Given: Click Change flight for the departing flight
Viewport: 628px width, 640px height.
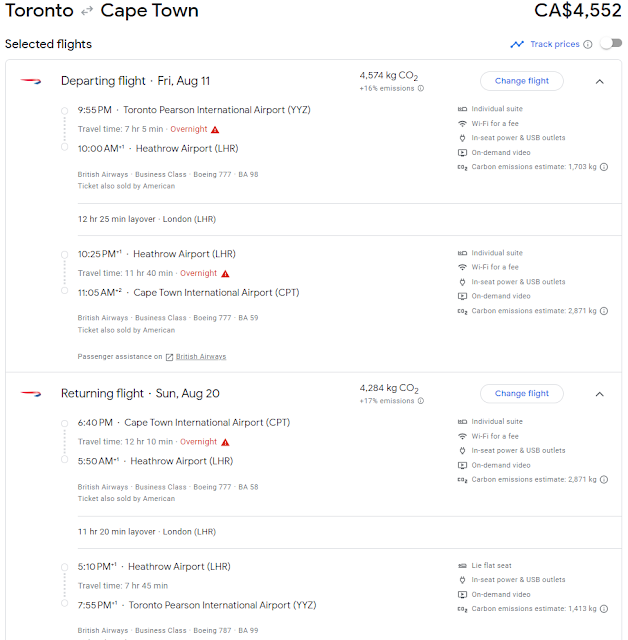Looking at the screenshot, I should [521, 81].
